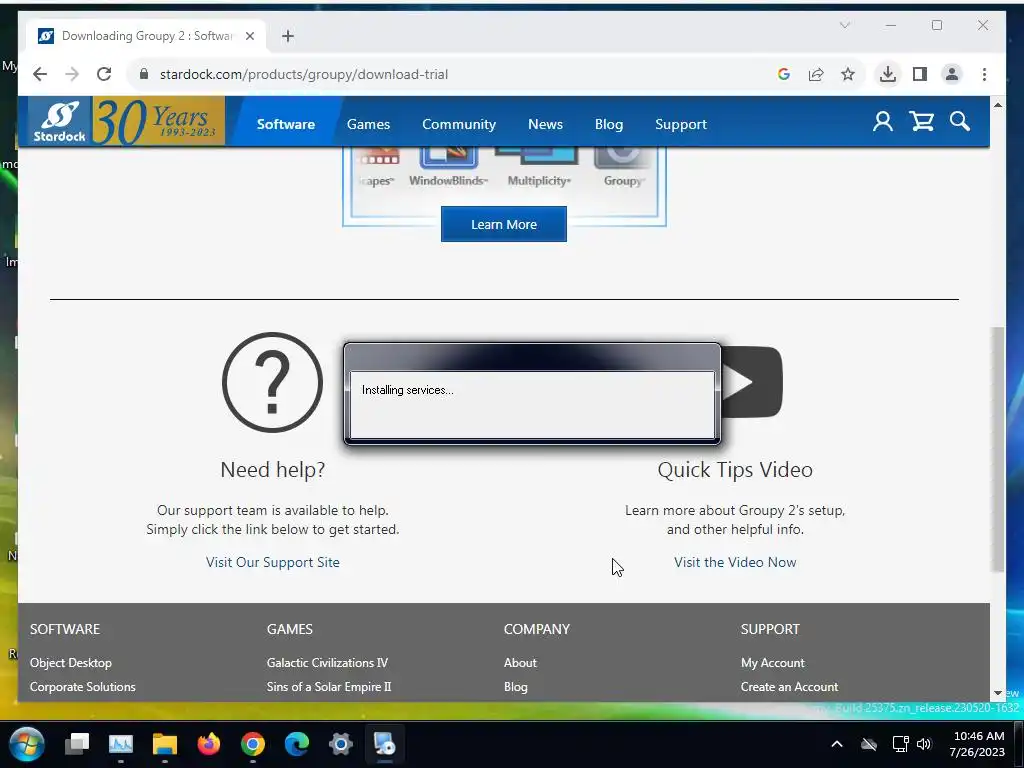Open the Chrome three-dot menu
1024x768 pixels.
pyautogui.click(x=984, y=74)
